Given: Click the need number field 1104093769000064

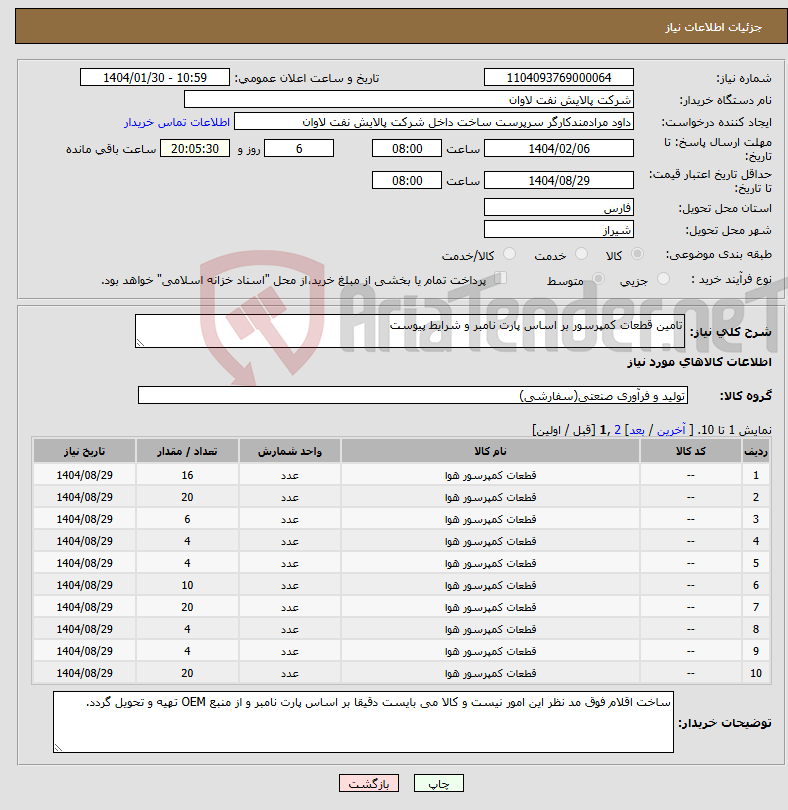Looking at the screenshot, I should (x=559, y=77).
